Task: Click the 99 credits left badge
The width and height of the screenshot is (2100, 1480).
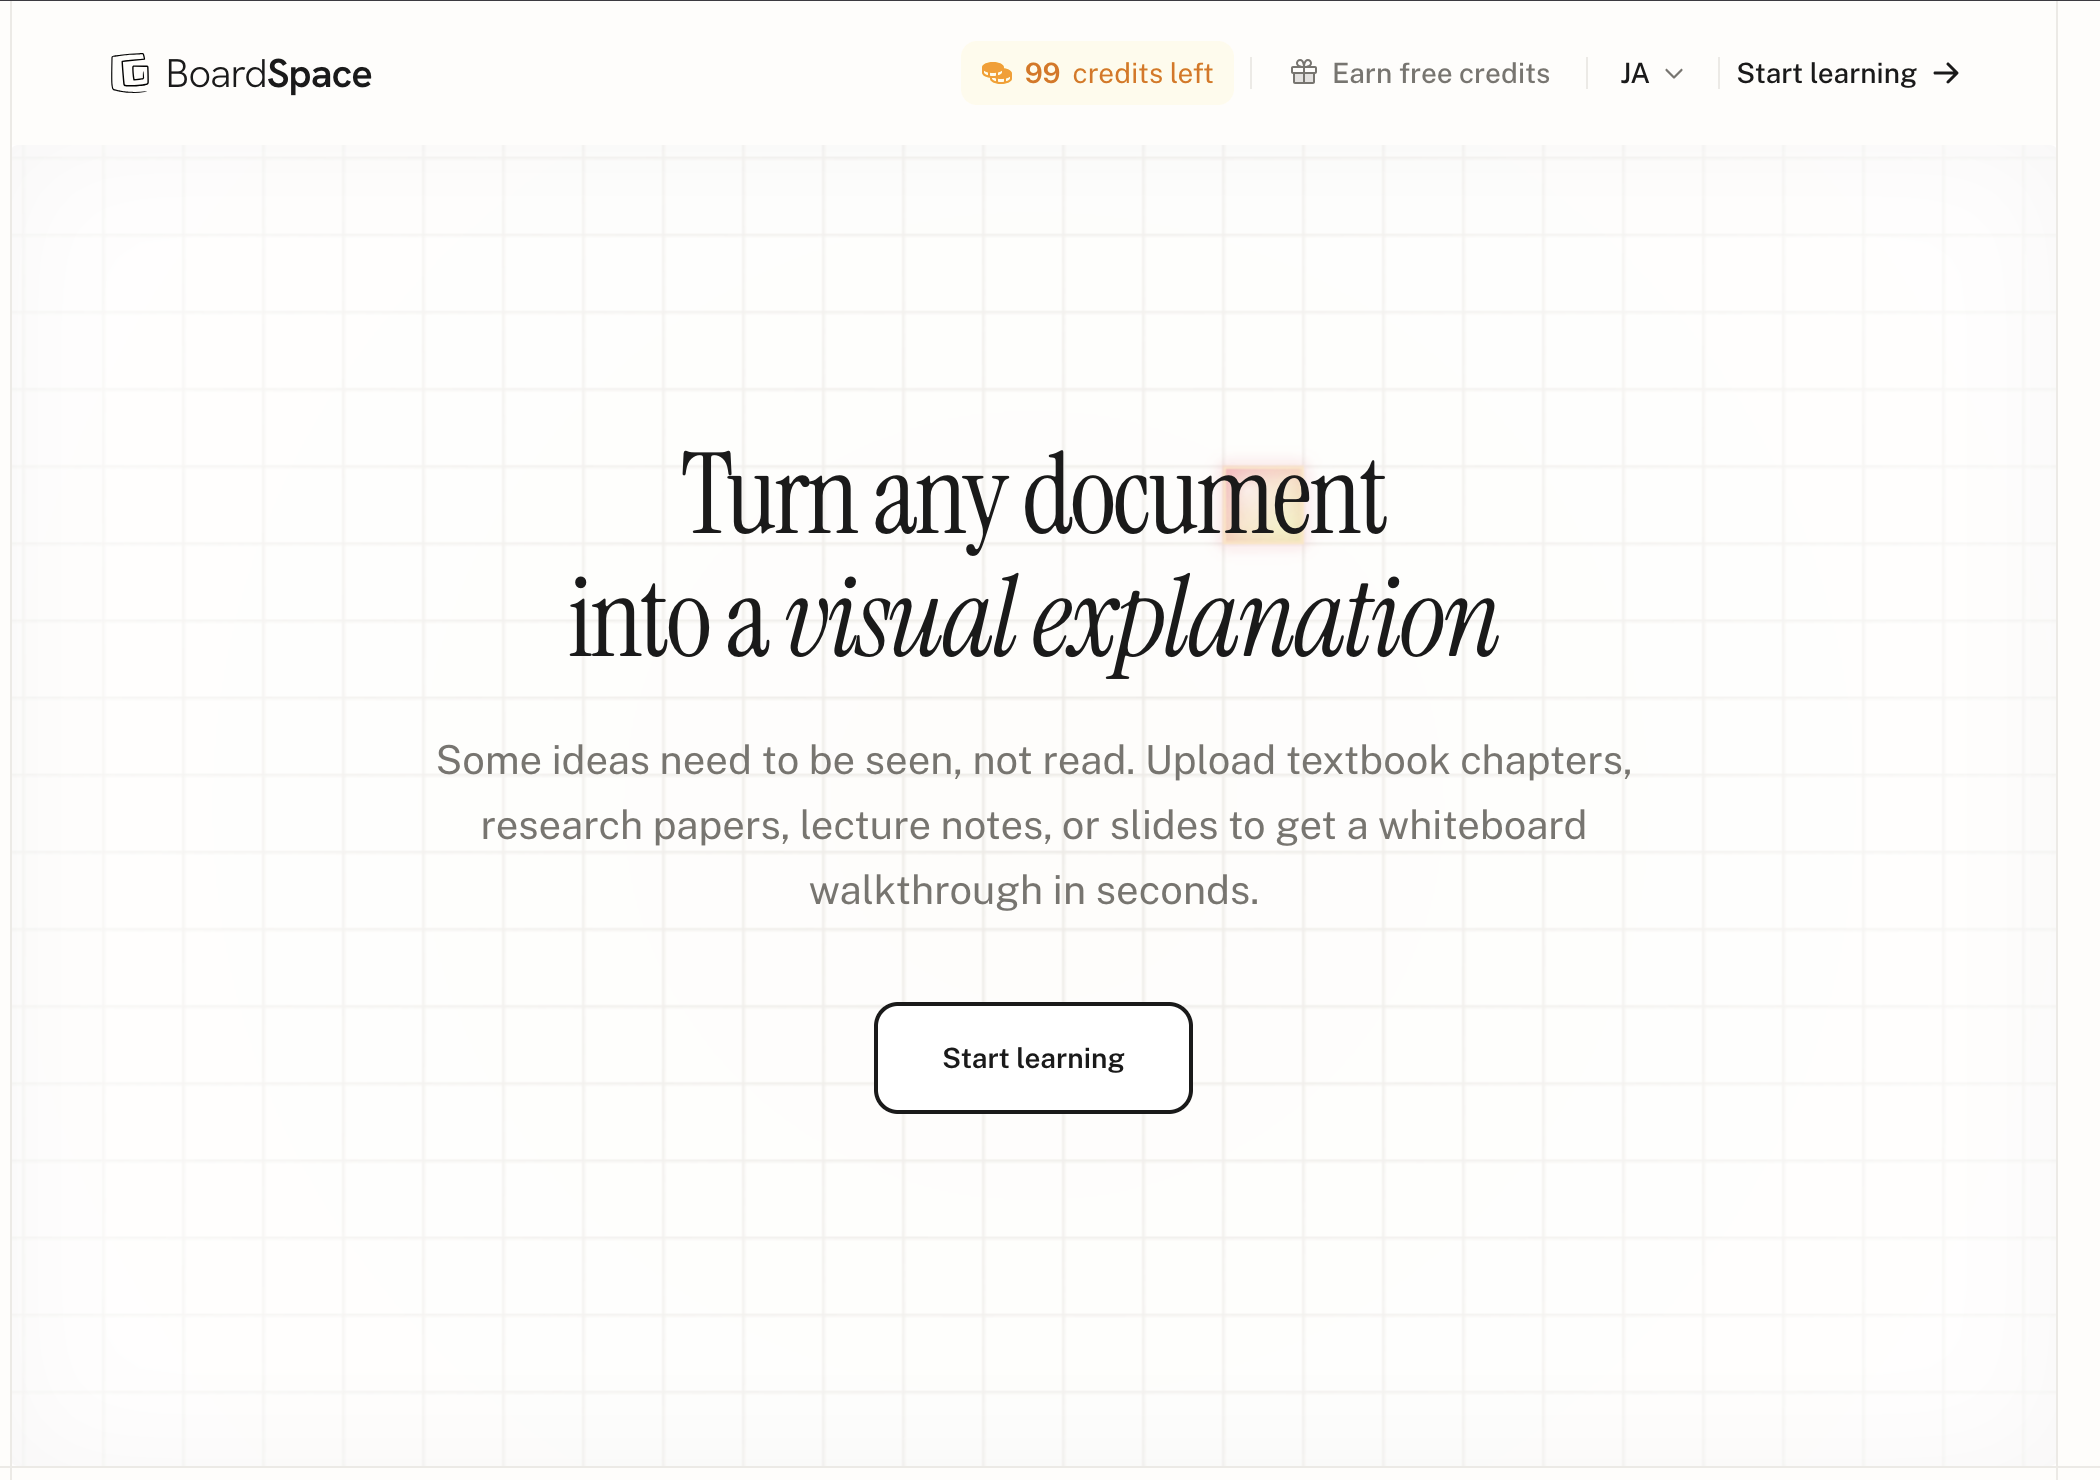Action: 1097,73
